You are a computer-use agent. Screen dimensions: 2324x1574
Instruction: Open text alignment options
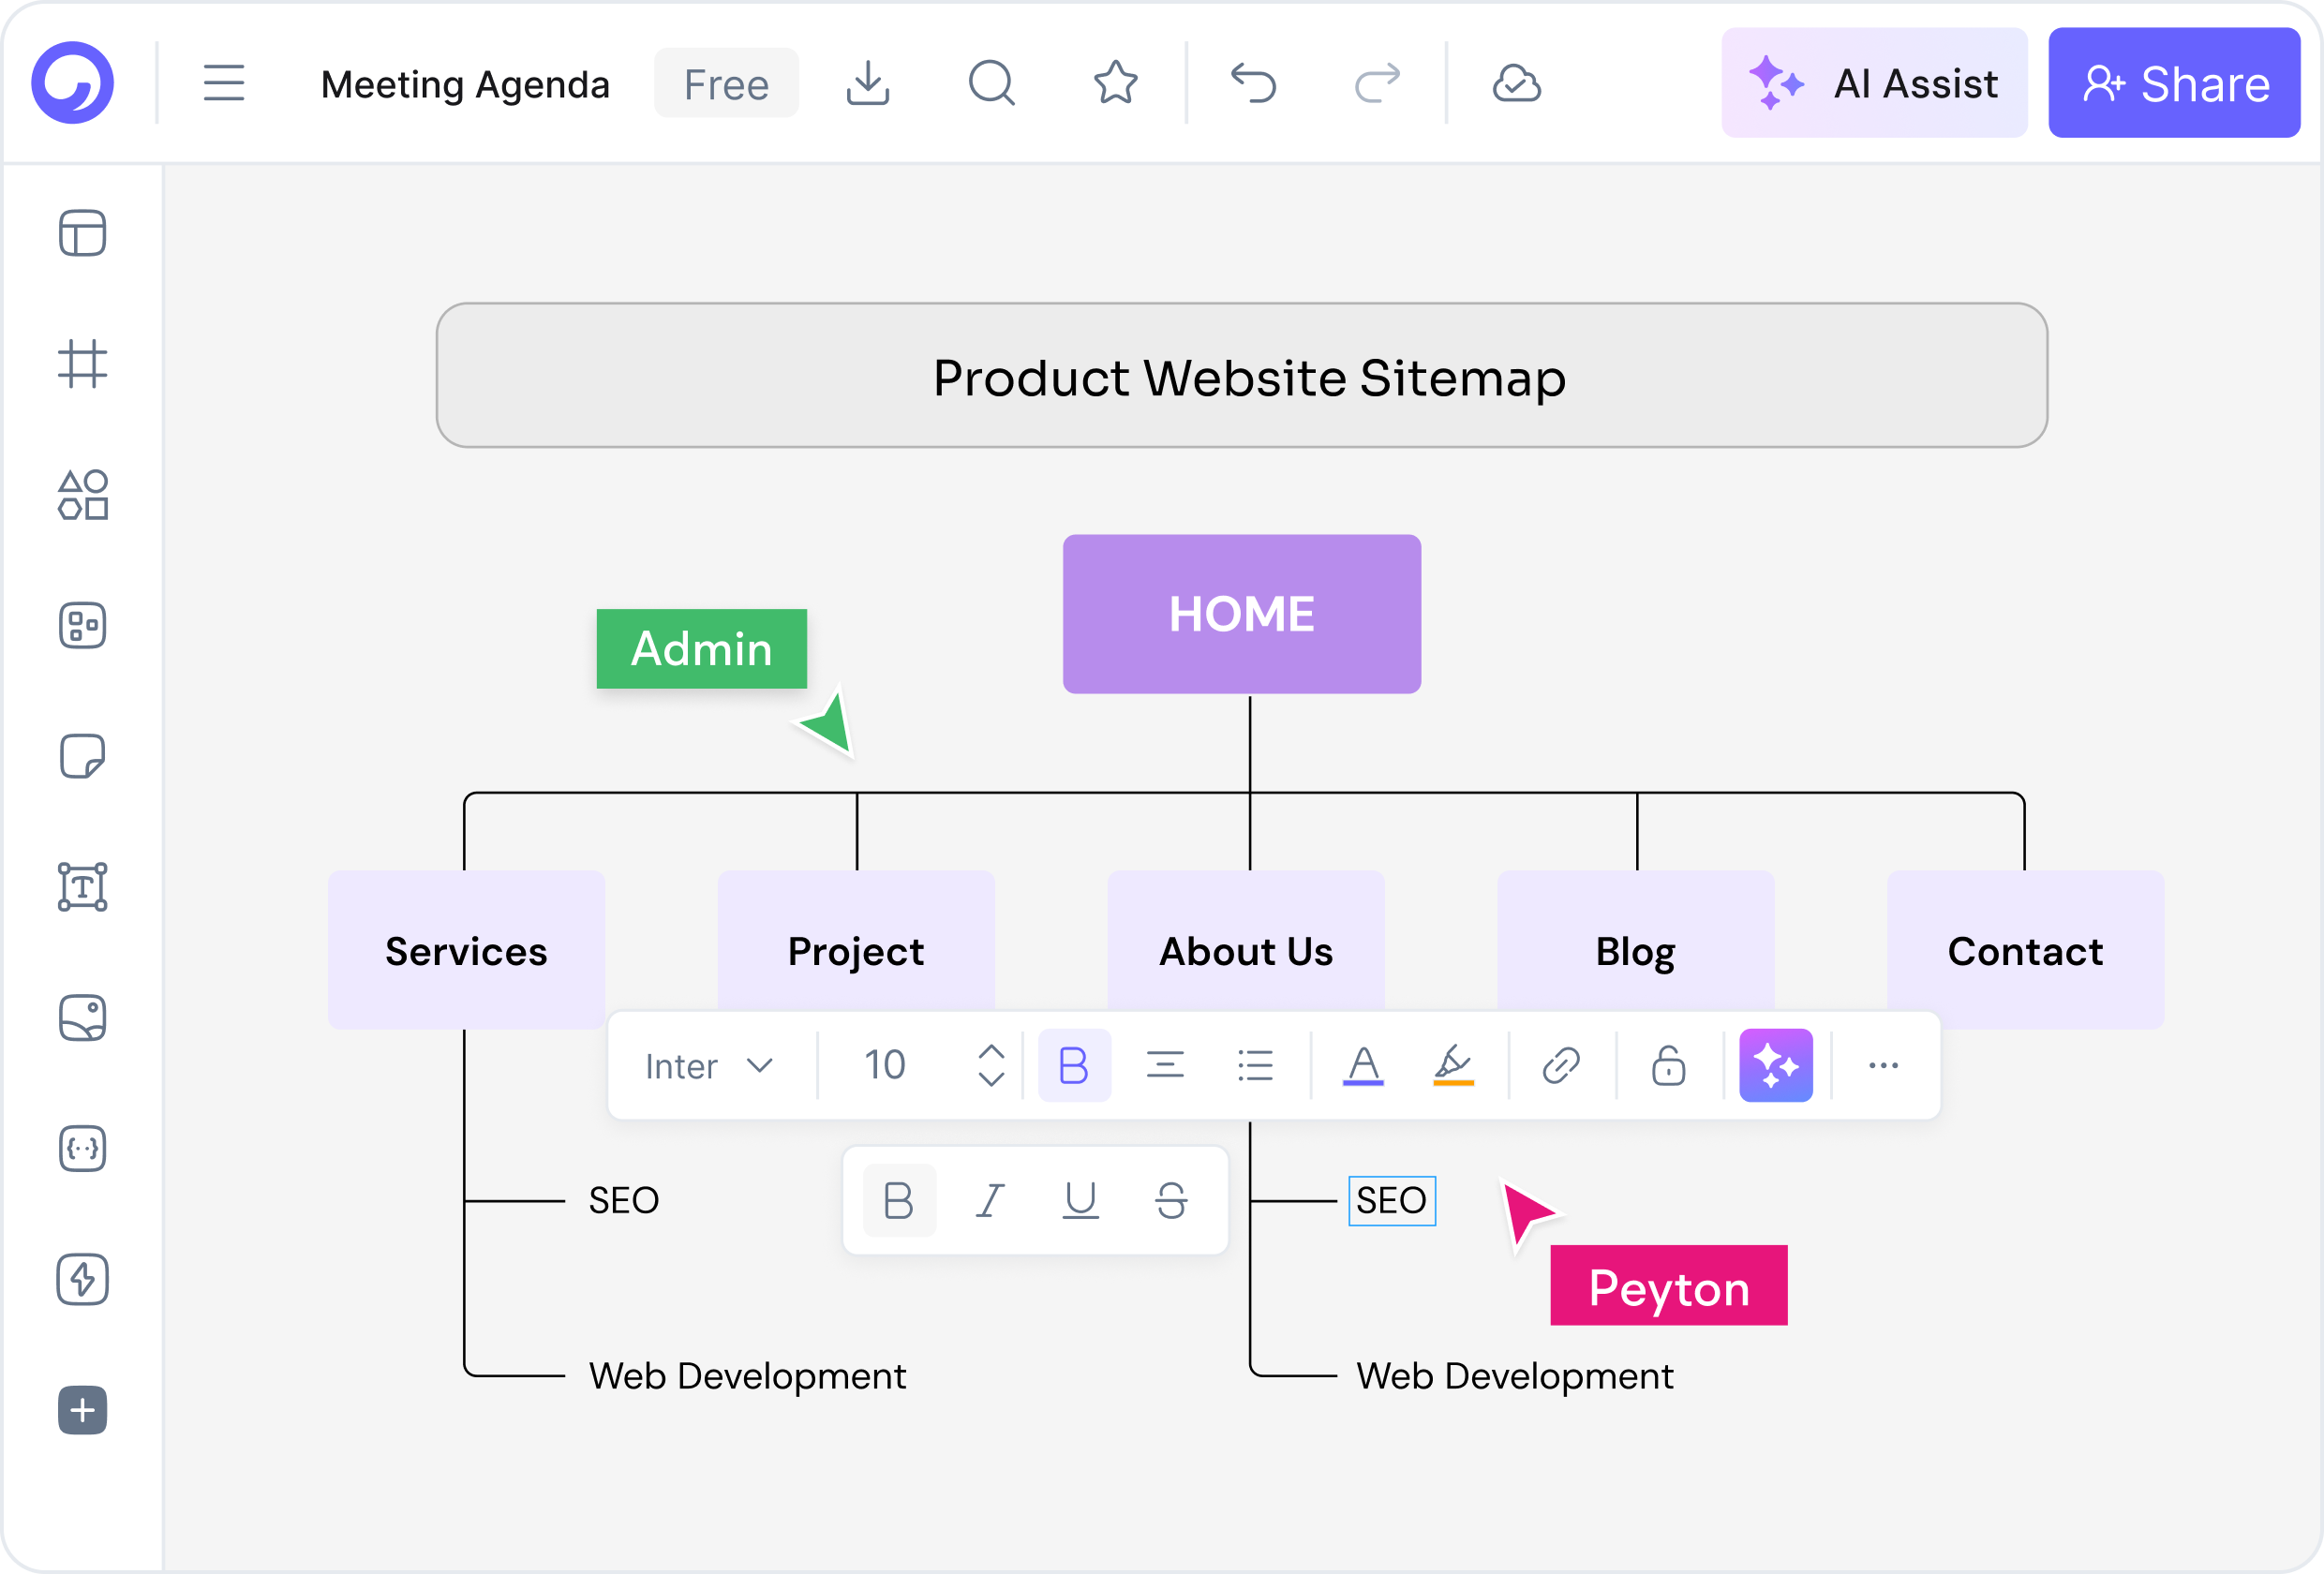point(1165,1066)
